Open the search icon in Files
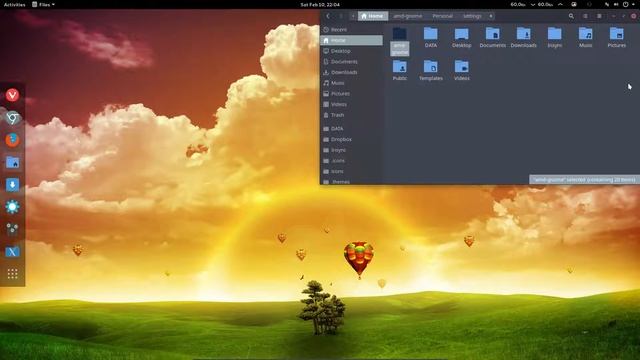 pyautogui.click(x=571, y=16)
